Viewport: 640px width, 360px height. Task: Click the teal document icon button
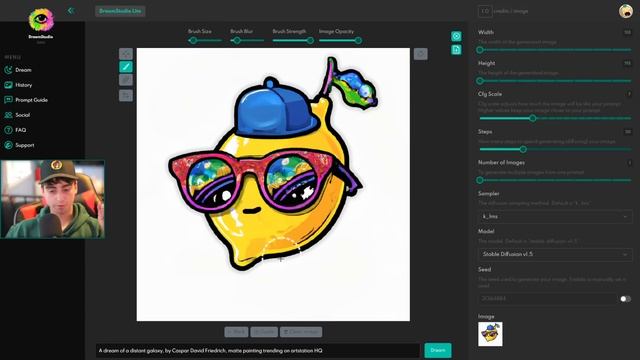point(456,50)
